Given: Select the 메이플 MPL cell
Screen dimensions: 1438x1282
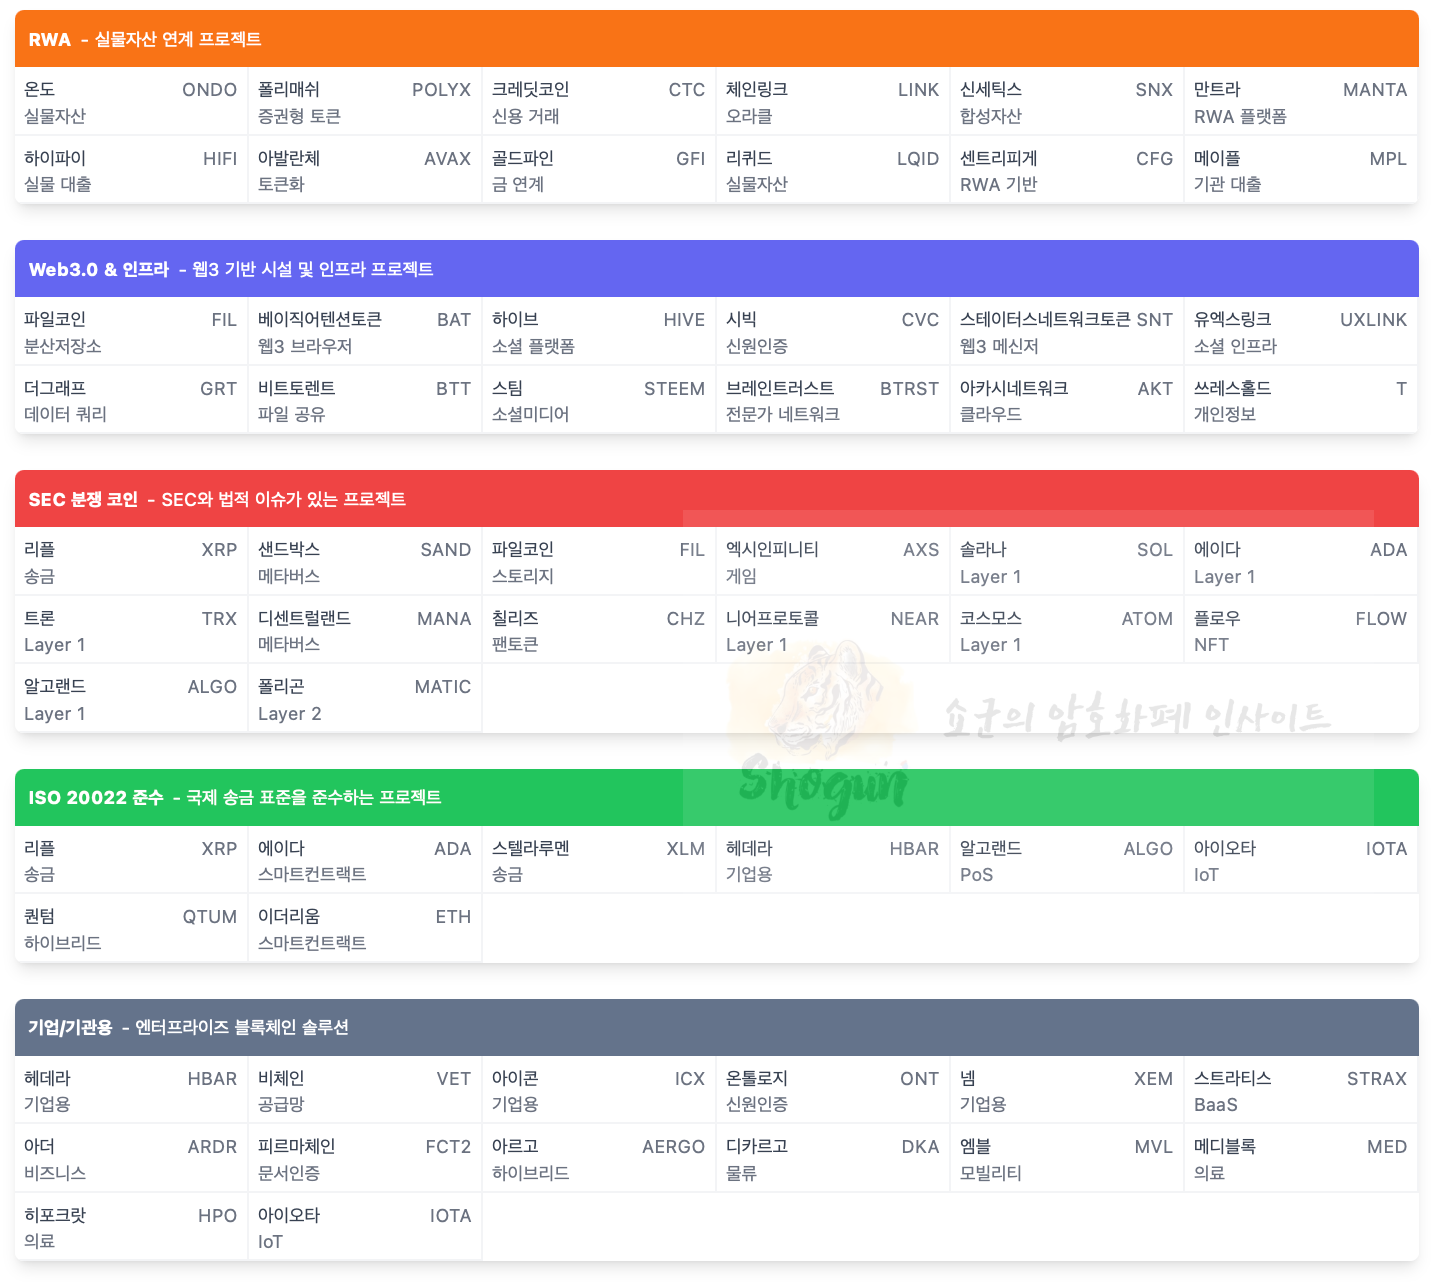Looking at the screenshot, I should (x=1301, y=170).
